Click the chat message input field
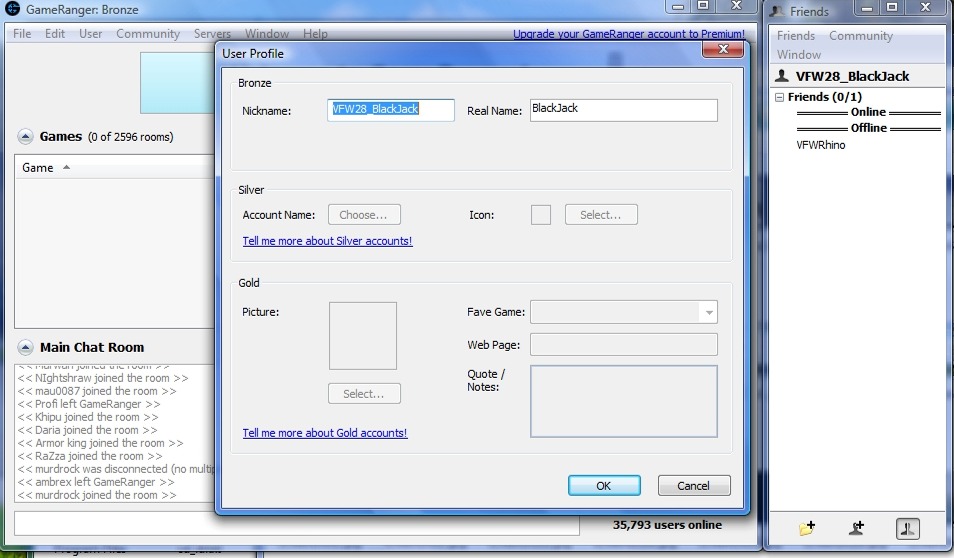This screenshot has width=954, height=558. point(297,524)
